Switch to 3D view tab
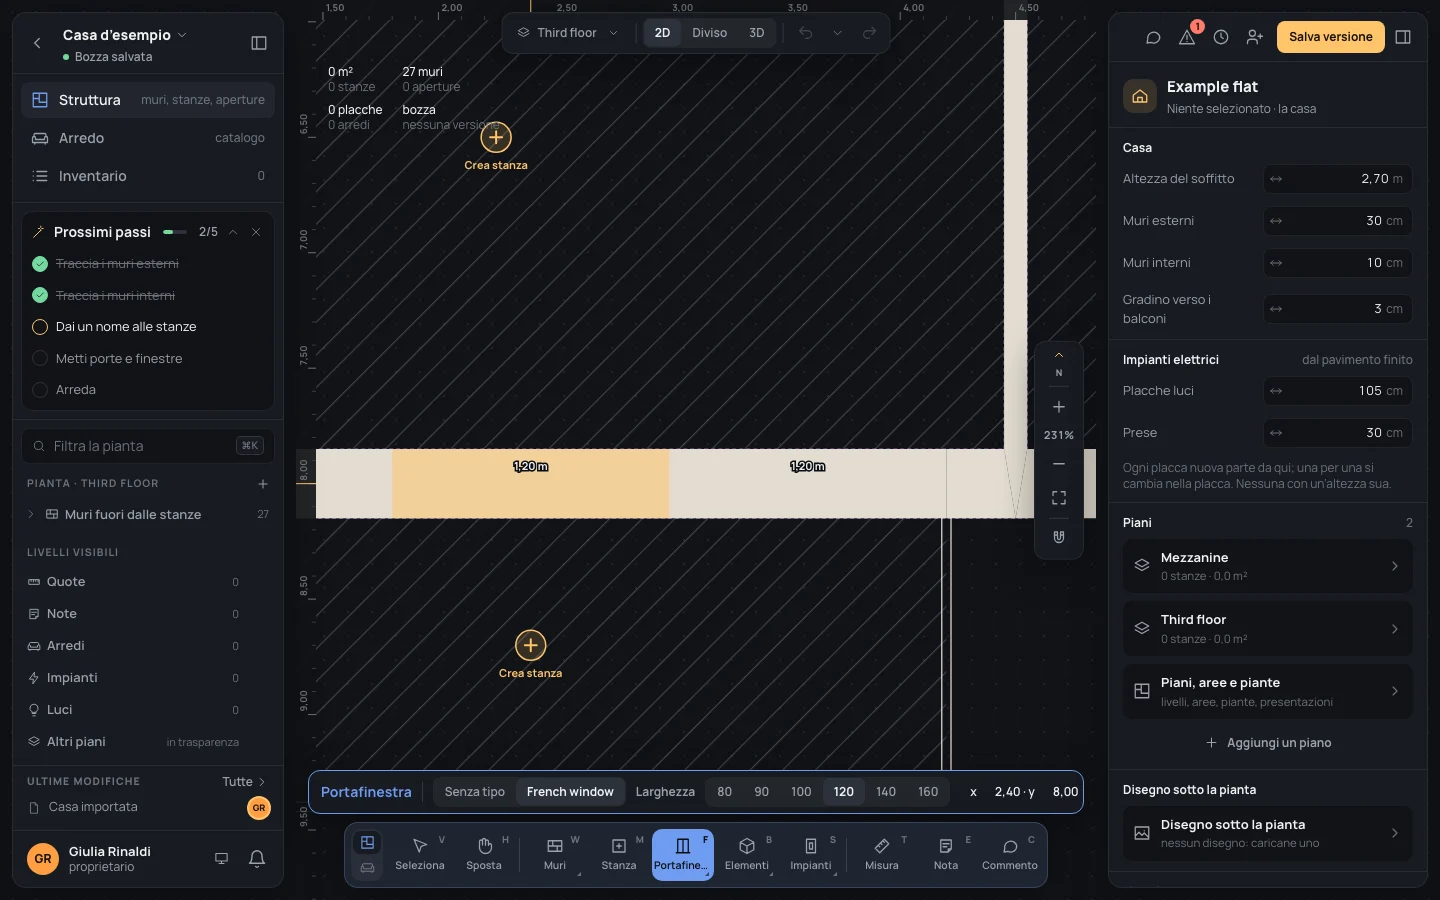The height and width of the screenshot is (900, 1440). click(757, 33)
